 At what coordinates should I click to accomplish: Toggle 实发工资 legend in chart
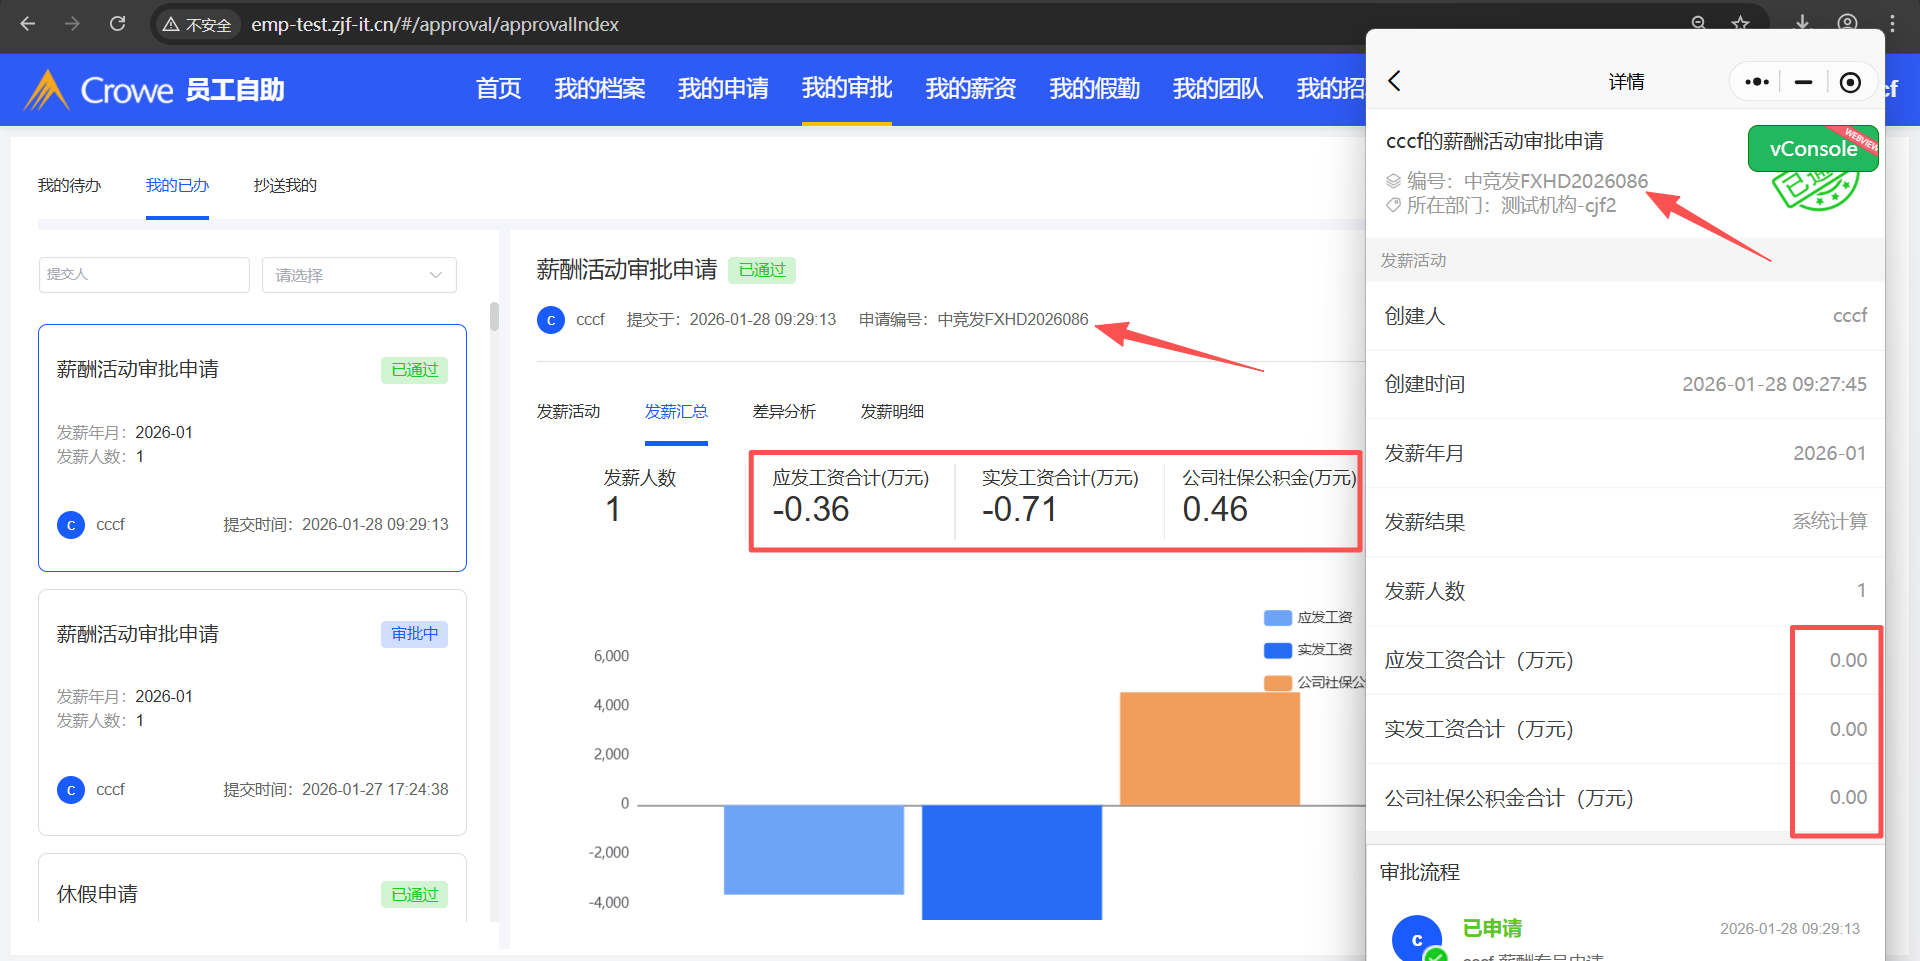tap(1308, 650)
